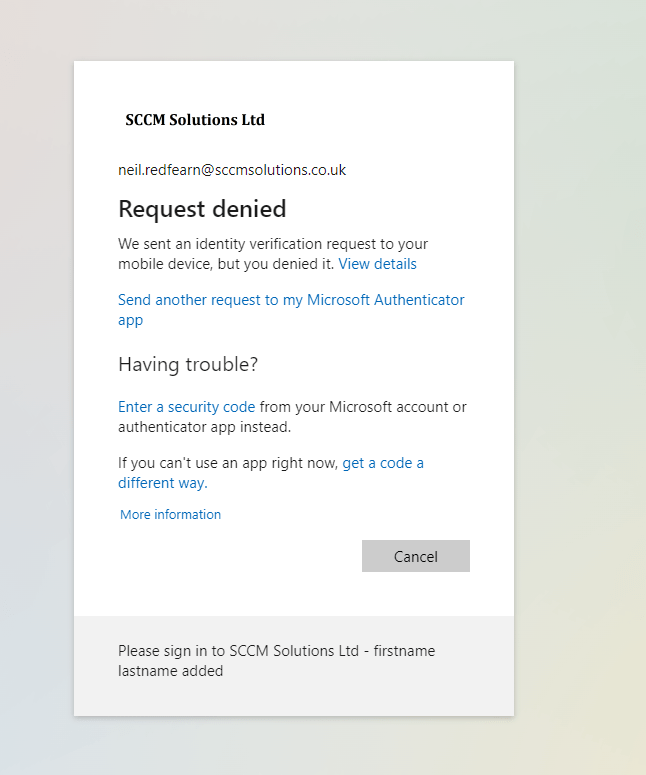Open the More information link
This screenshot has width=646, height=775.
[x=170, y=514]
